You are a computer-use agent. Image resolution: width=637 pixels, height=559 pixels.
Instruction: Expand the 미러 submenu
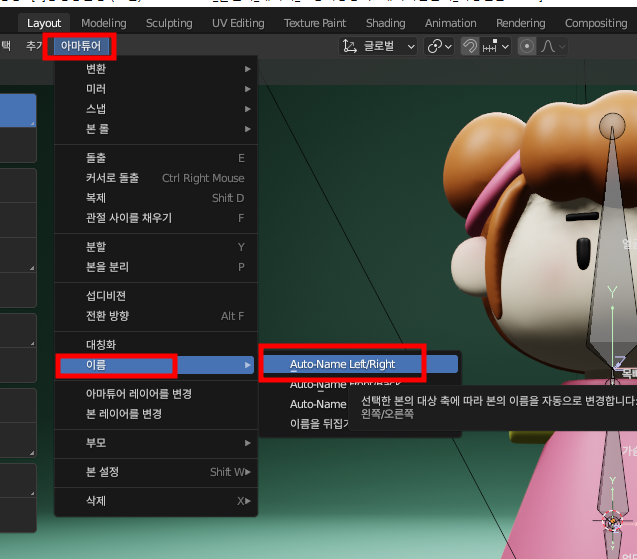[x=156, y=89]
